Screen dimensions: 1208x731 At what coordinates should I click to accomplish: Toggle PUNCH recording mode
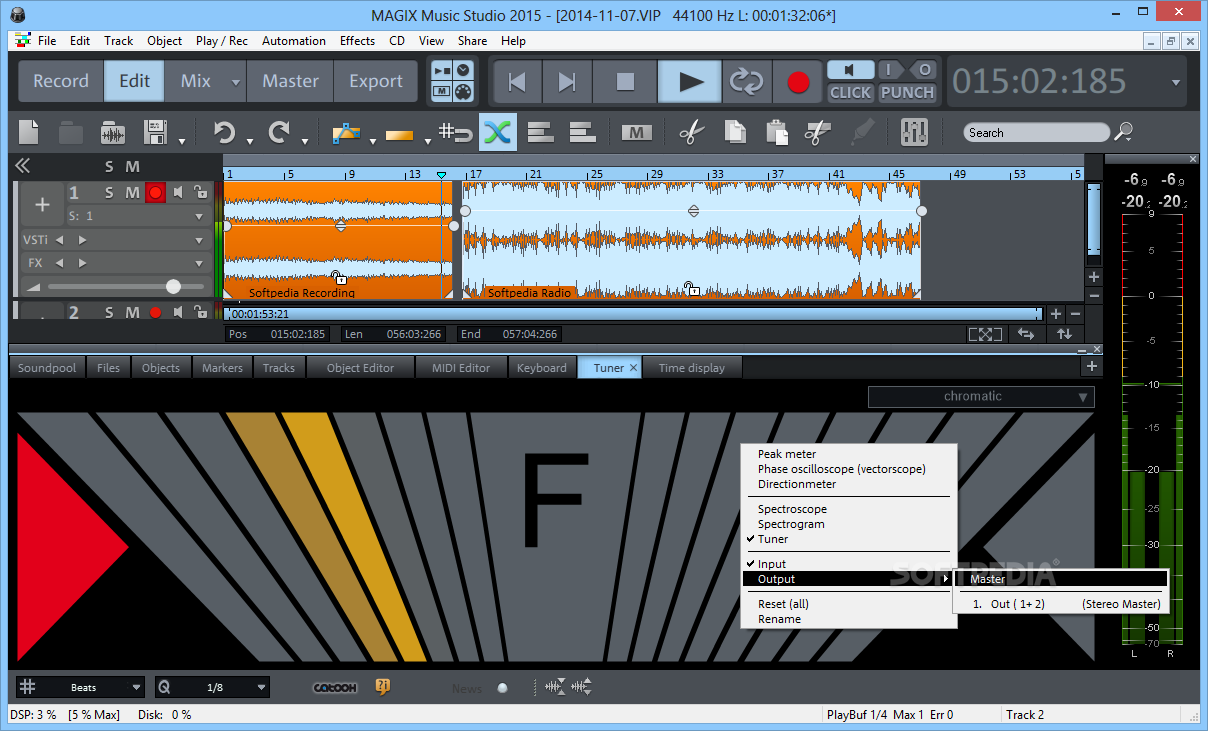(907, 92)
